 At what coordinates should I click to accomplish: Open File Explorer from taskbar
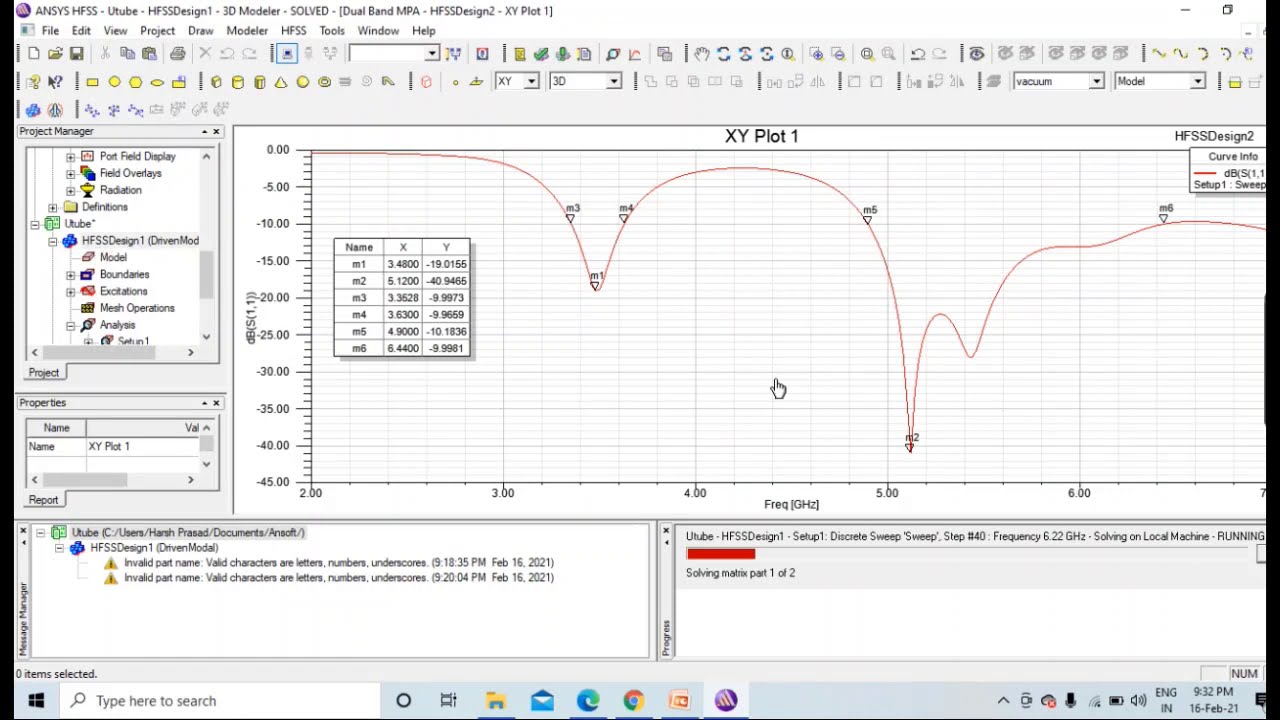[495, 701]
